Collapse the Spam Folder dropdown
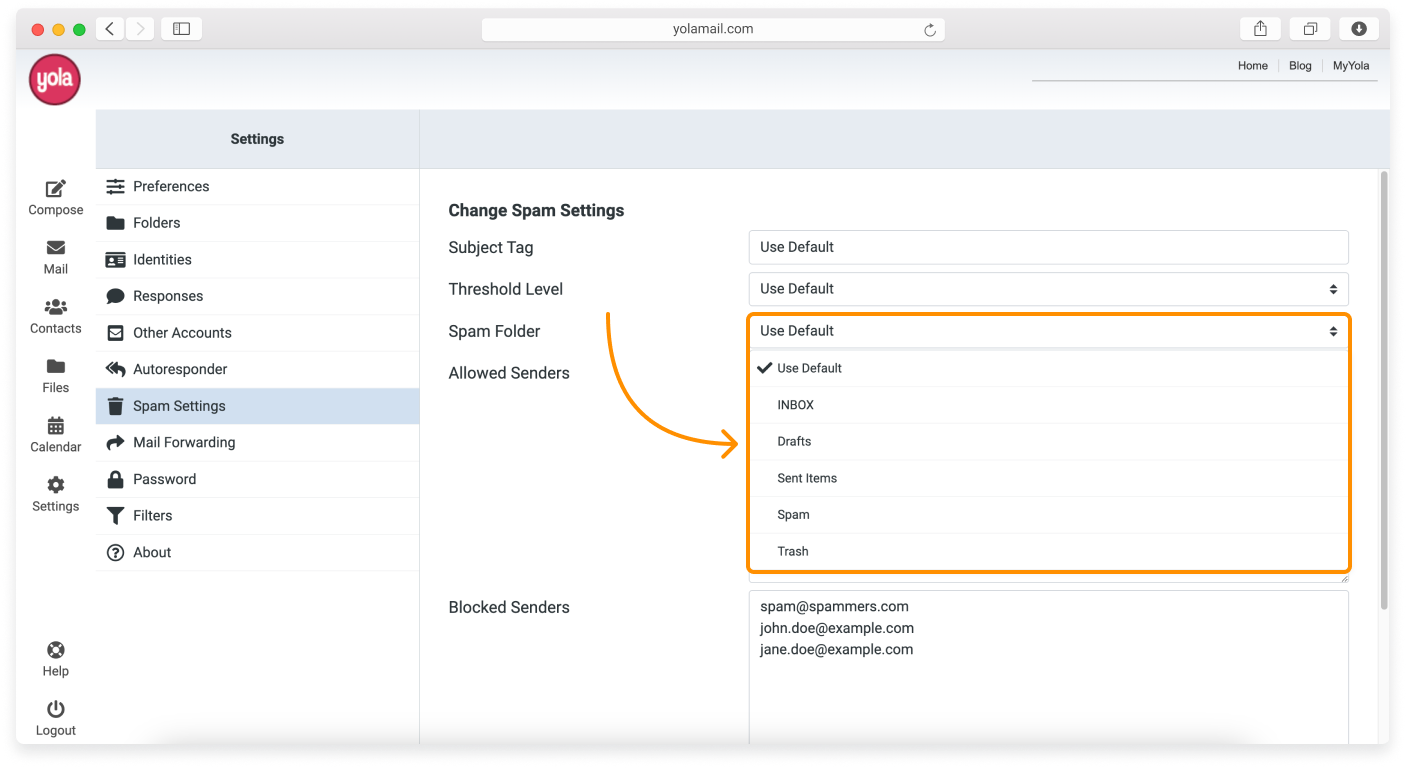 (x=1047, y=331)
